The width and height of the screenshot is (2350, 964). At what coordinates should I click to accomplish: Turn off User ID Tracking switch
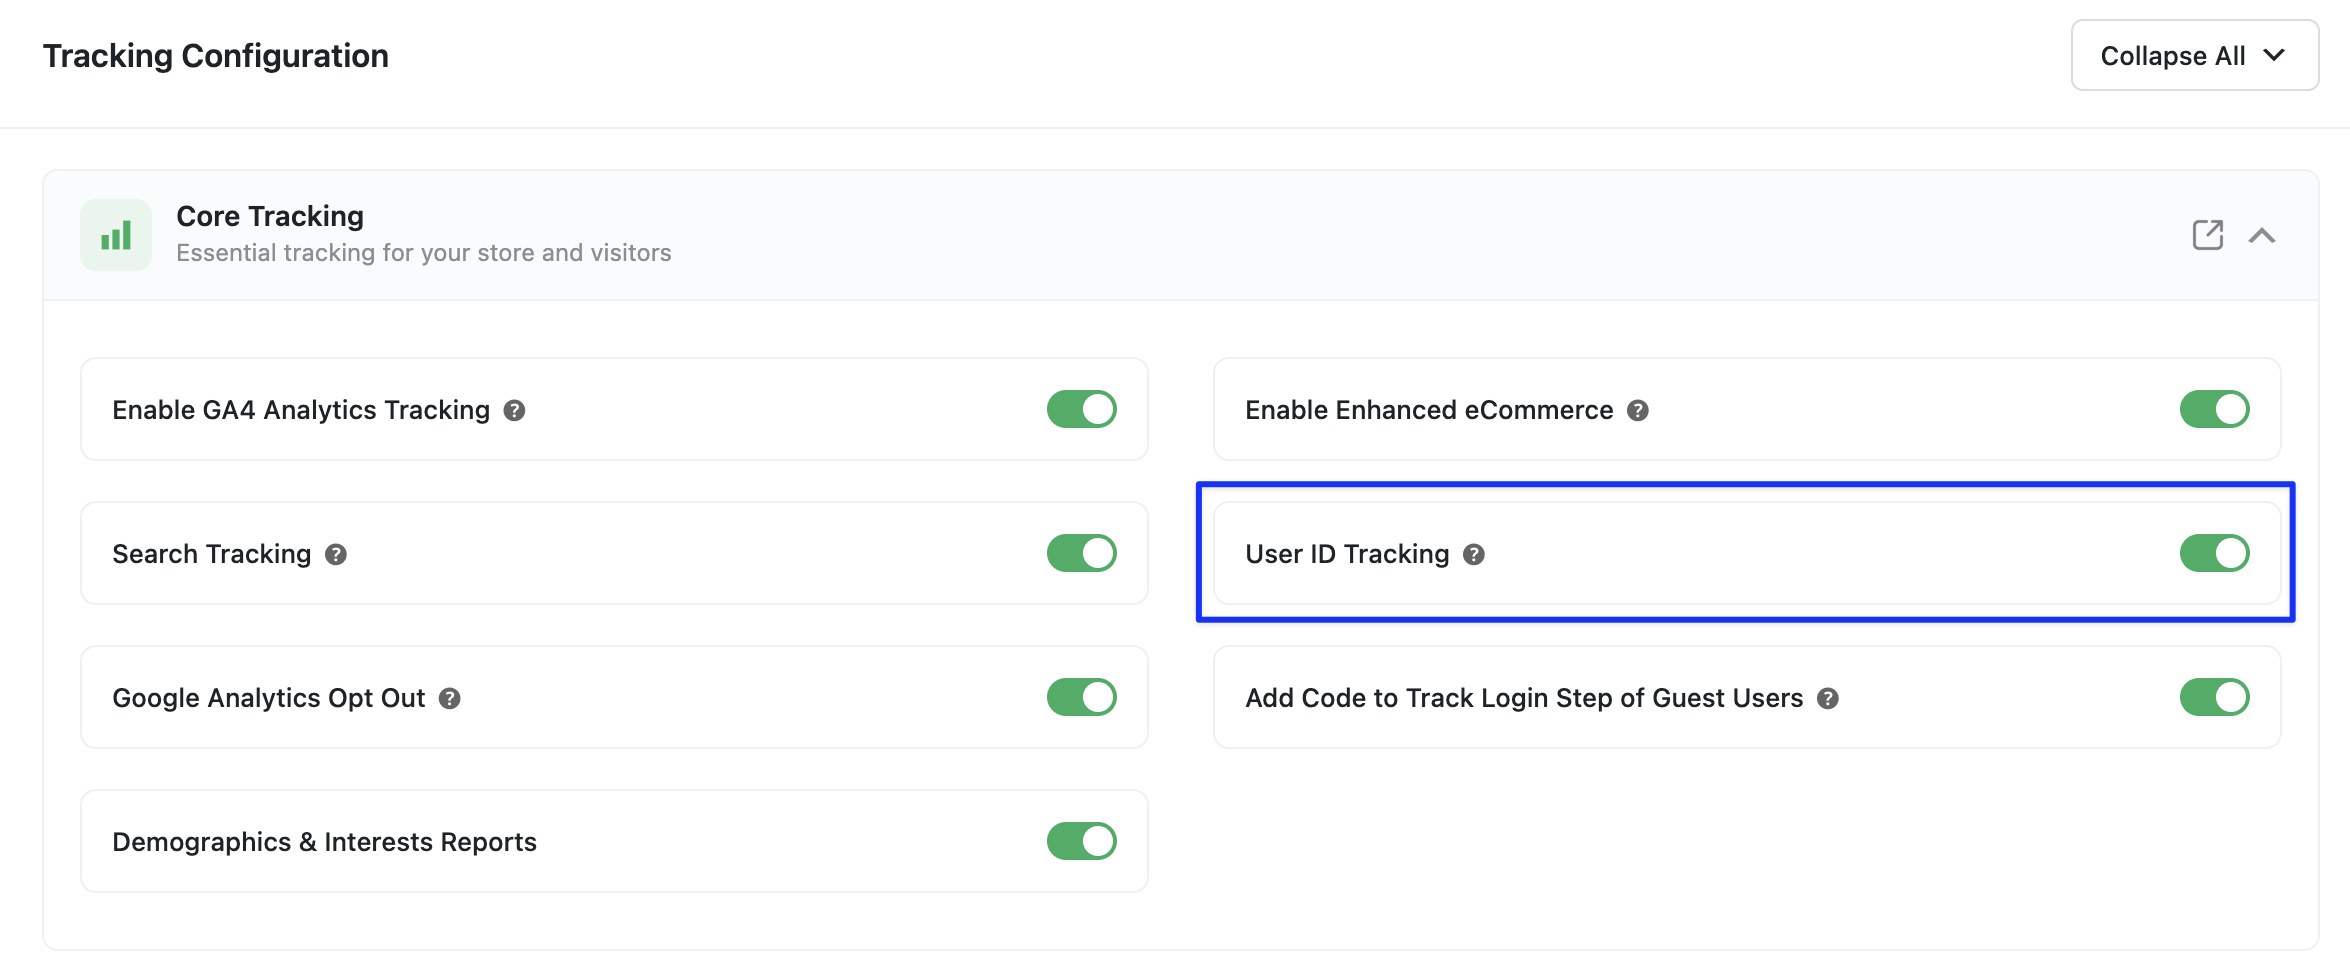[x=2215, y=553]
